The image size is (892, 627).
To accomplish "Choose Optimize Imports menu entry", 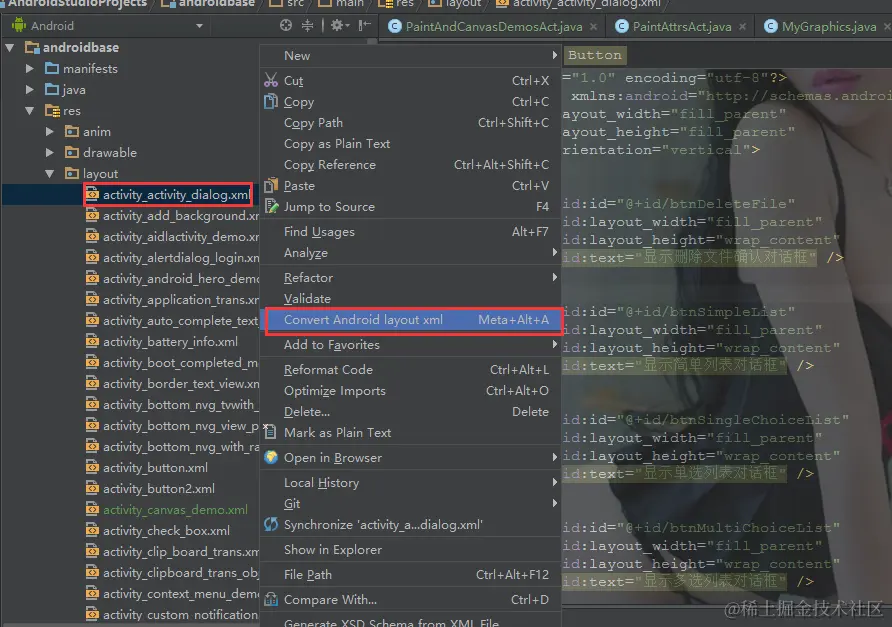I will (x=411, y=391).
